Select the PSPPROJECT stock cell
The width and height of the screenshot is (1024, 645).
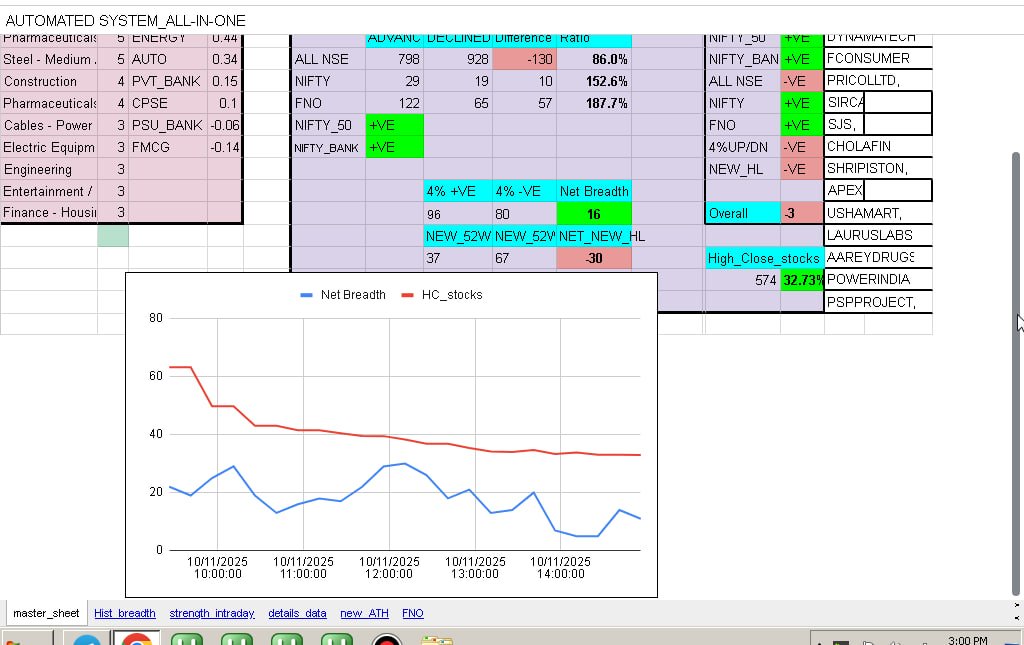(878, 302)
